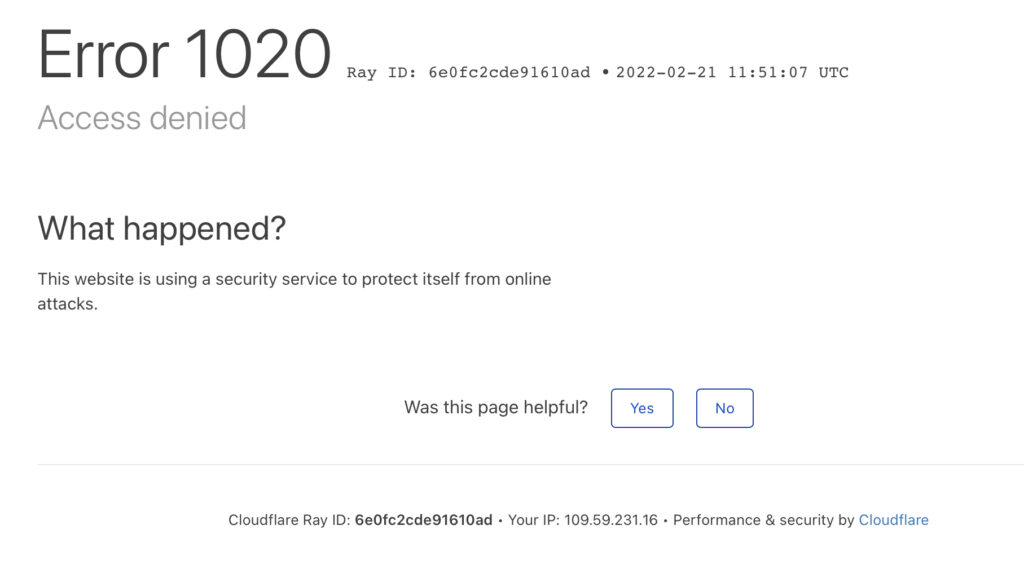Image resolution: width=1024 pixels, height=574 pixels.
Task: Click the word "attacks." in the paragraph
Action: click(68, 304)
